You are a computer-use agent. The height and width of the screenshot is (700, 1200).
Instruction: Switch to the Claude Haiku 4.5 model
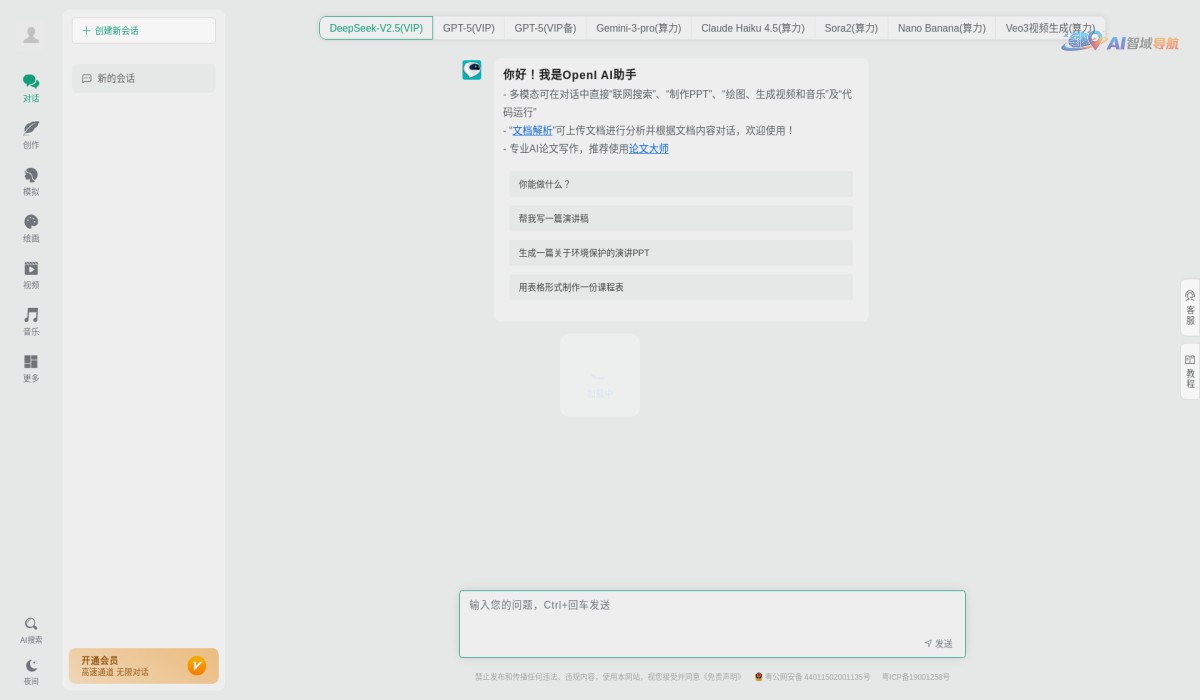click(752, 28)
